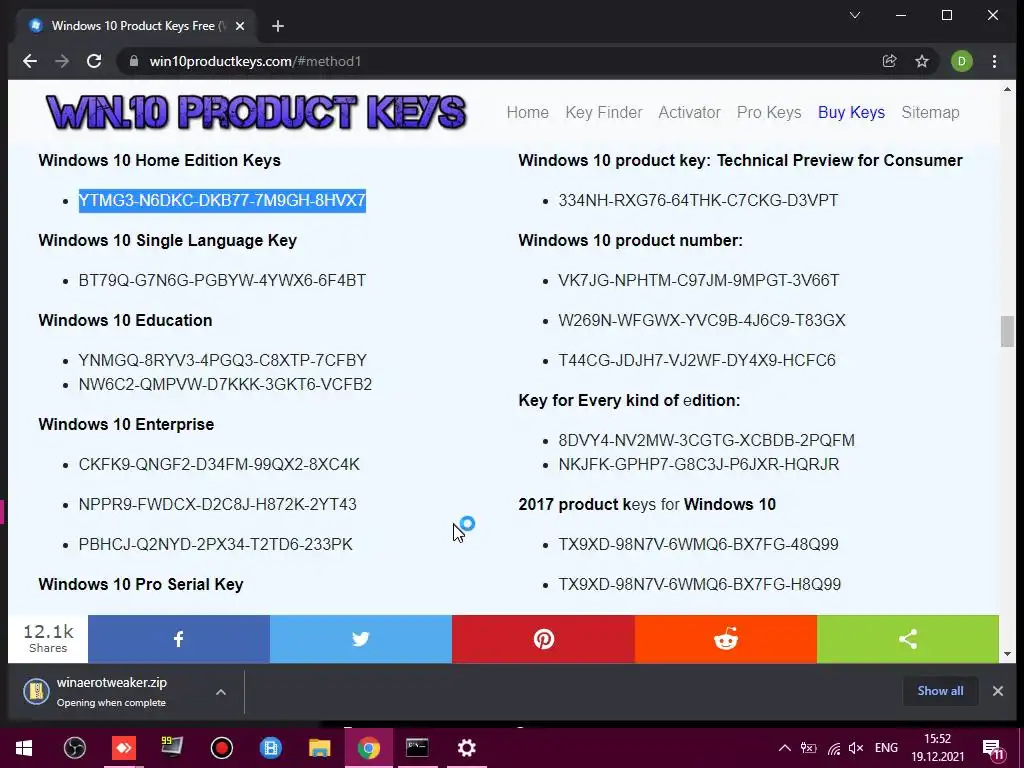Click the battery icon in system tray

[x=808, y=748]
